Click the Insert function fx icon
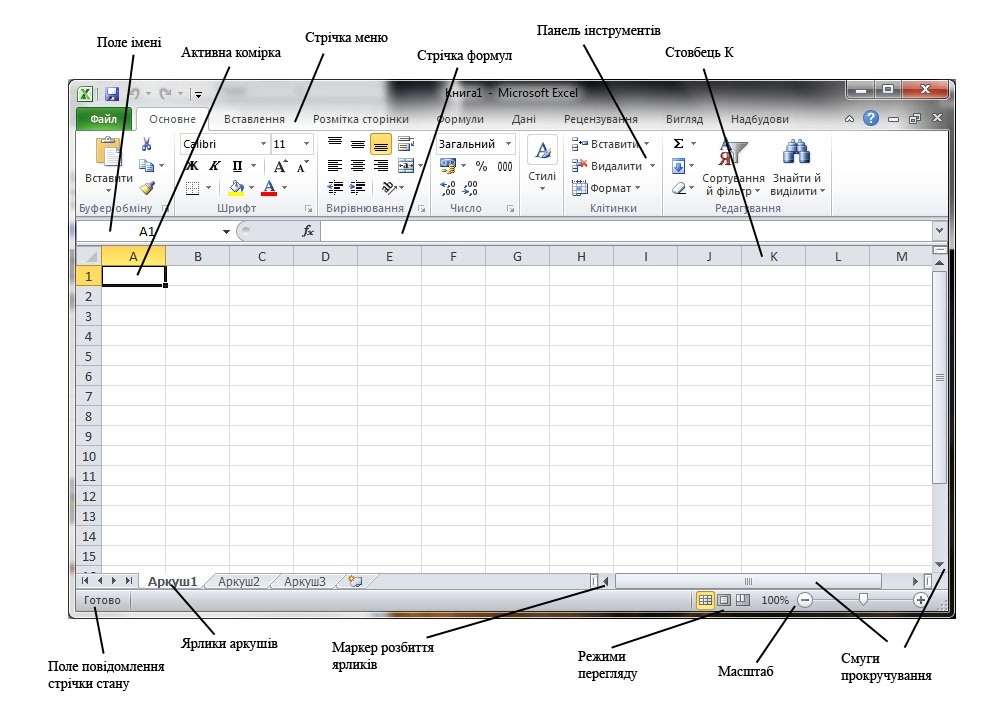Screen dimensions: 988x719 (307, 231)
